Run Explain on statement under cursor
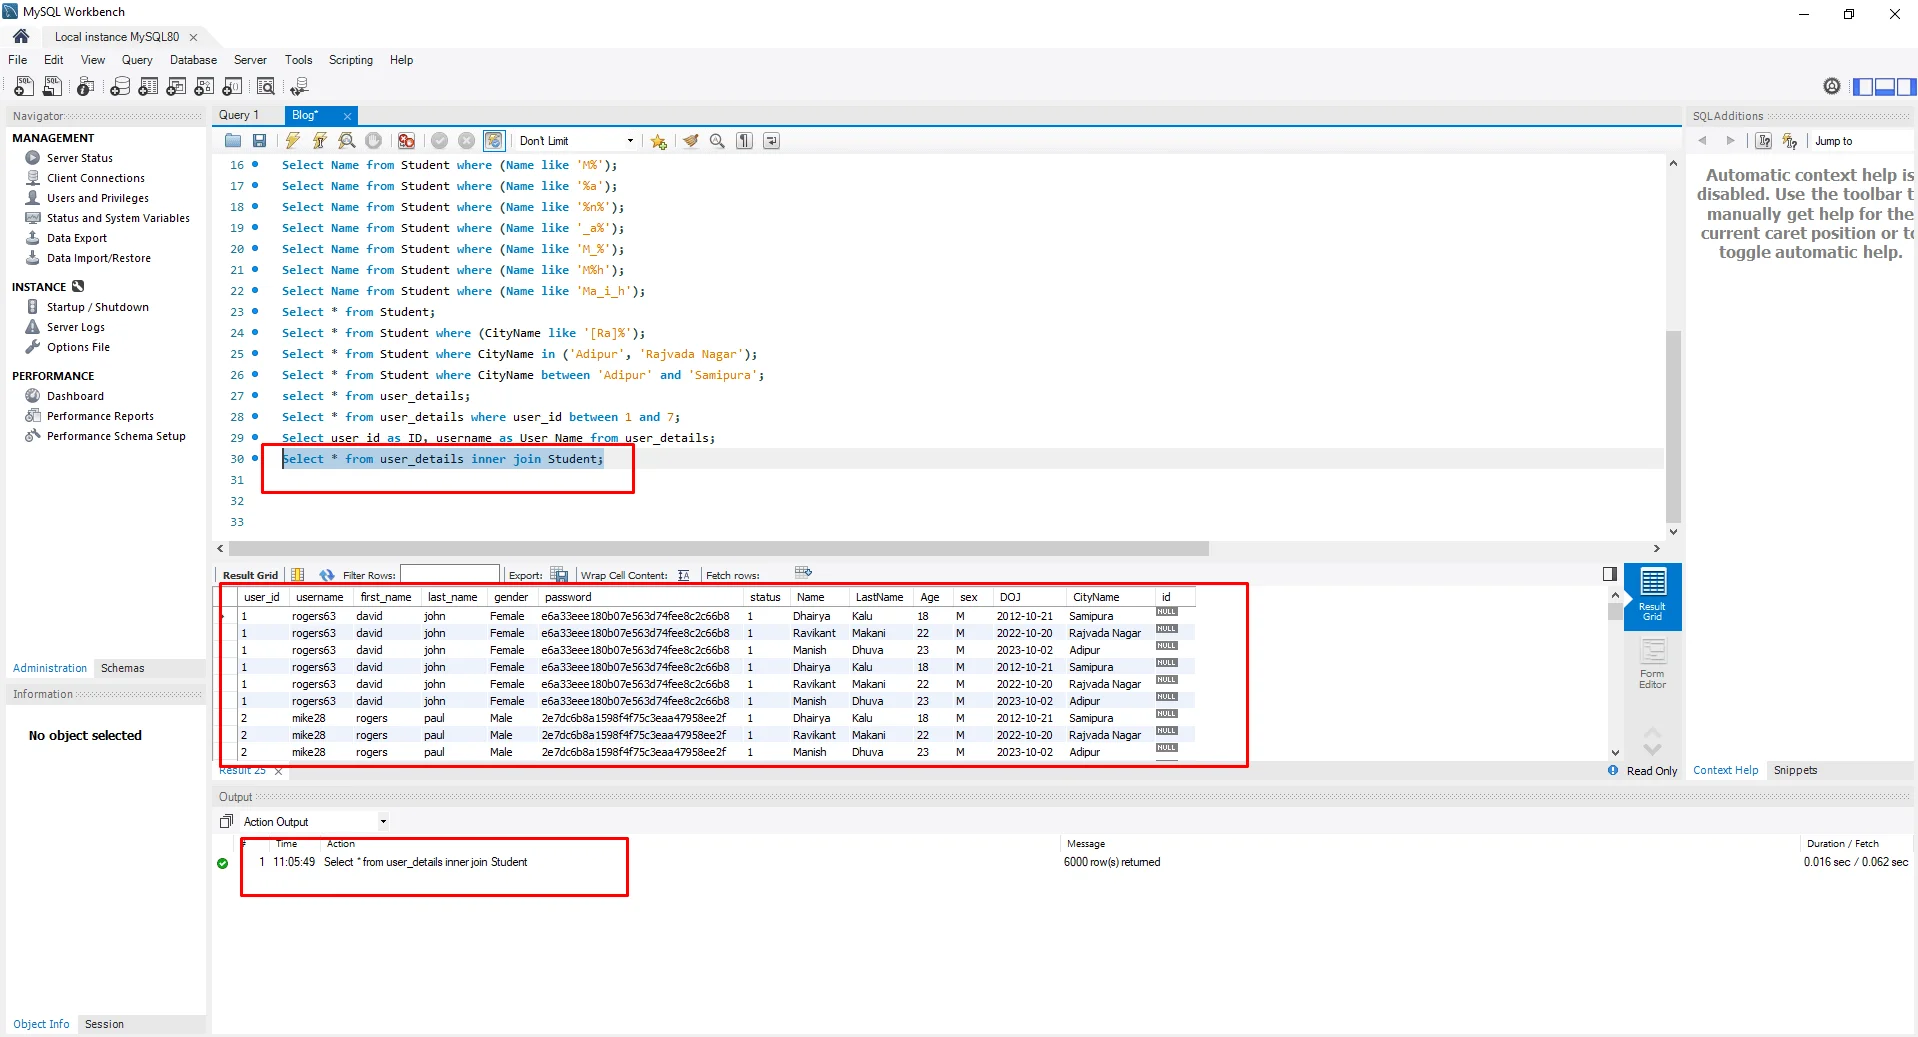 click(346, 141)
